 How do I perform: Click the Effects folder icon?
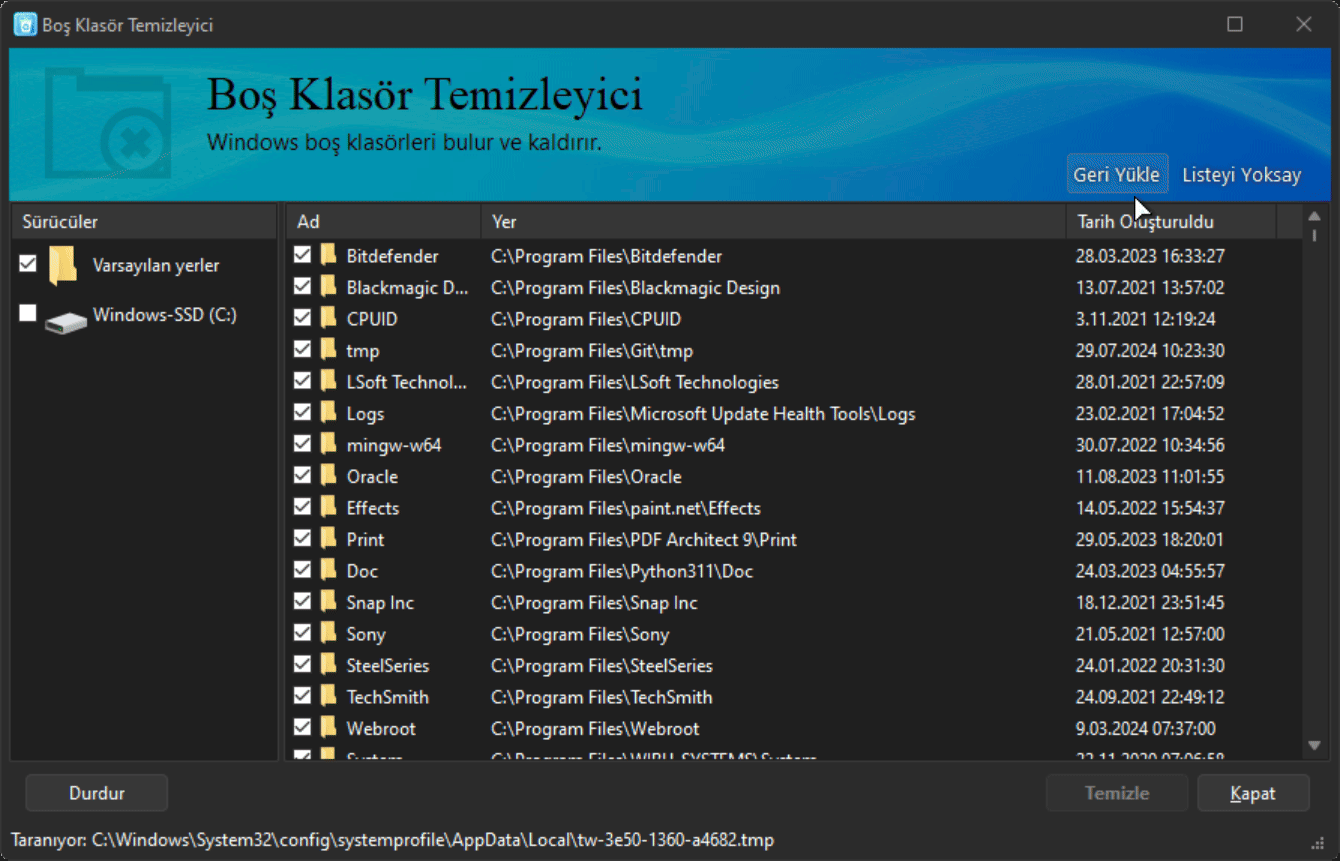pos(329,508)
